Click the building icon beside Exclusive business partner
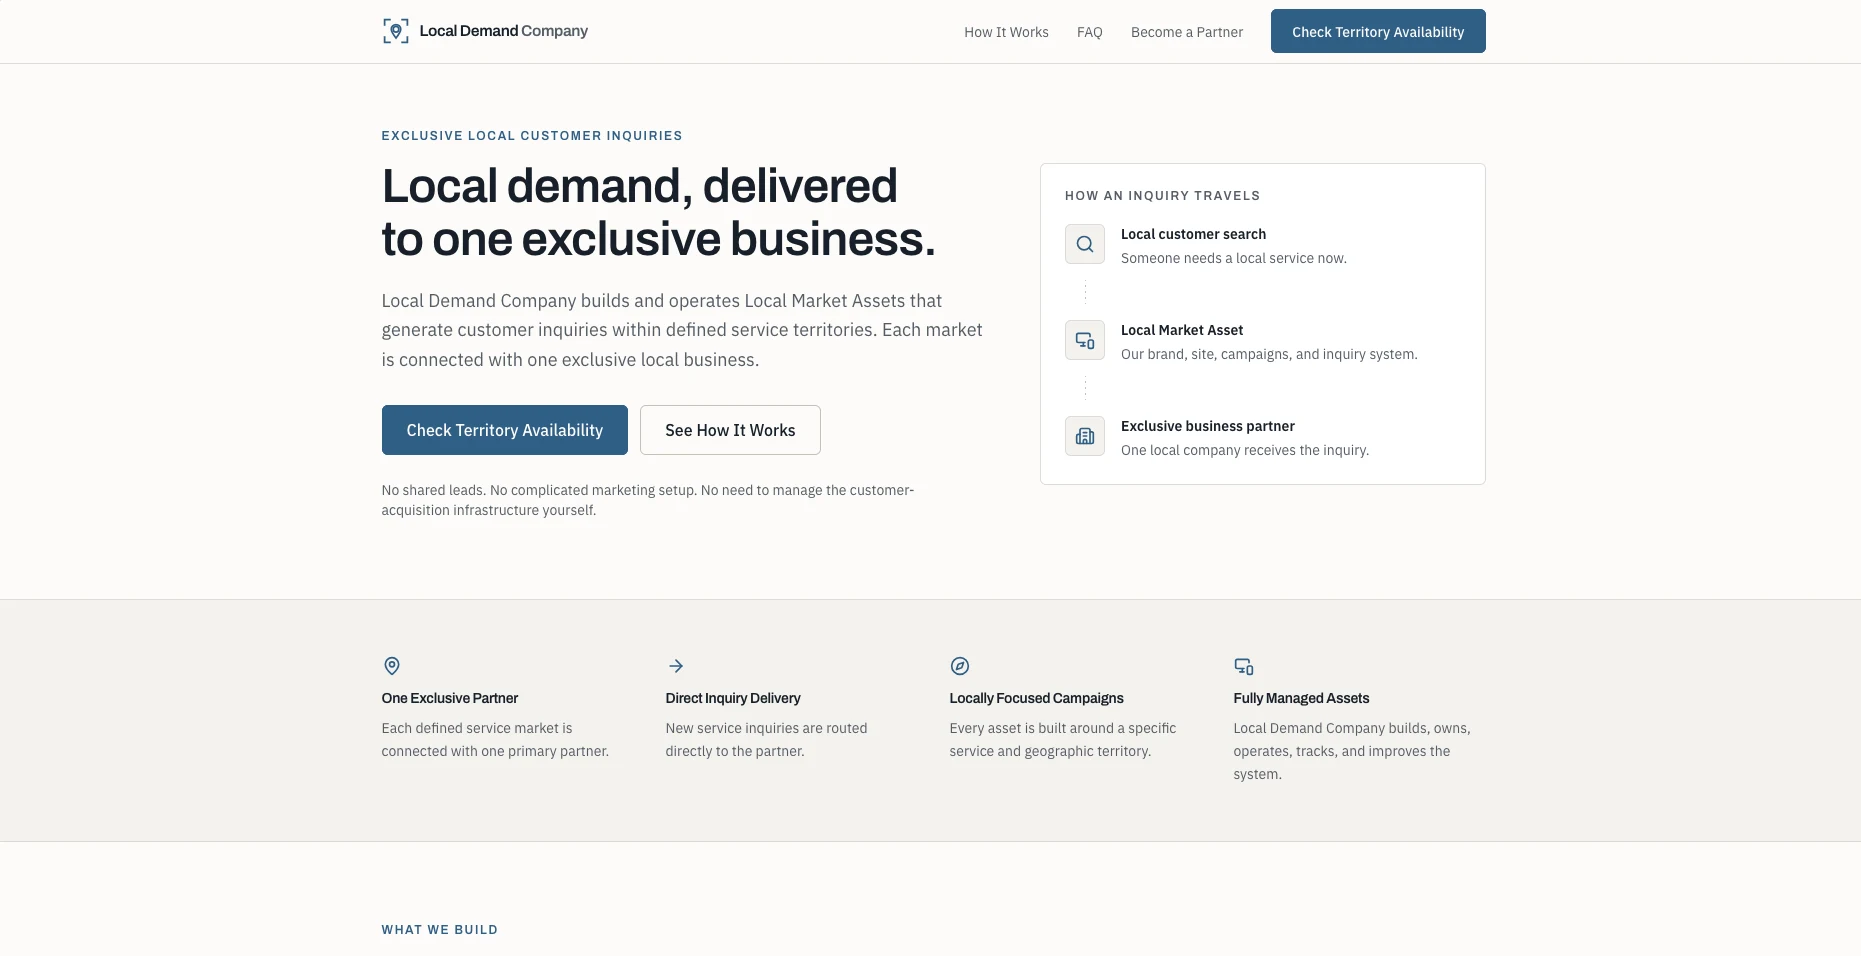The height and width of the screenshot is (956, 1861). (1085, 436)
